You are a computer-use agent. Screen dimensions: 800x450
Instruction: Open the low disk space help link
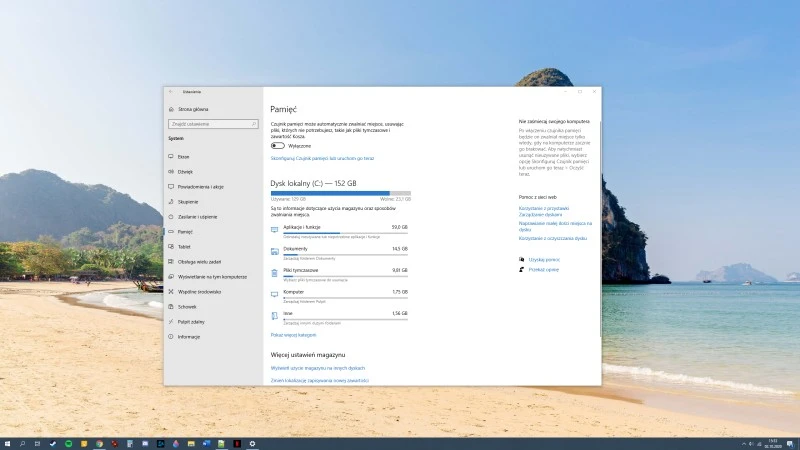555,227
